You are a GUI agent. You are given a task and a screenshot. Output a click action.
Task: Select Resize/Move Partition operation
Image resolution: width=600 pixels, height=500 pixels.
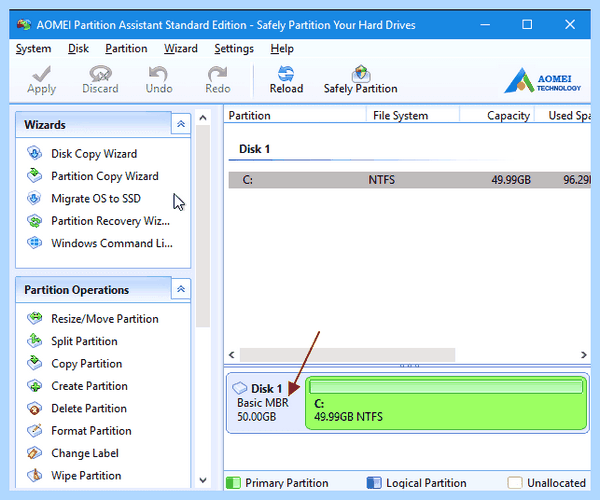pos(105,318)
